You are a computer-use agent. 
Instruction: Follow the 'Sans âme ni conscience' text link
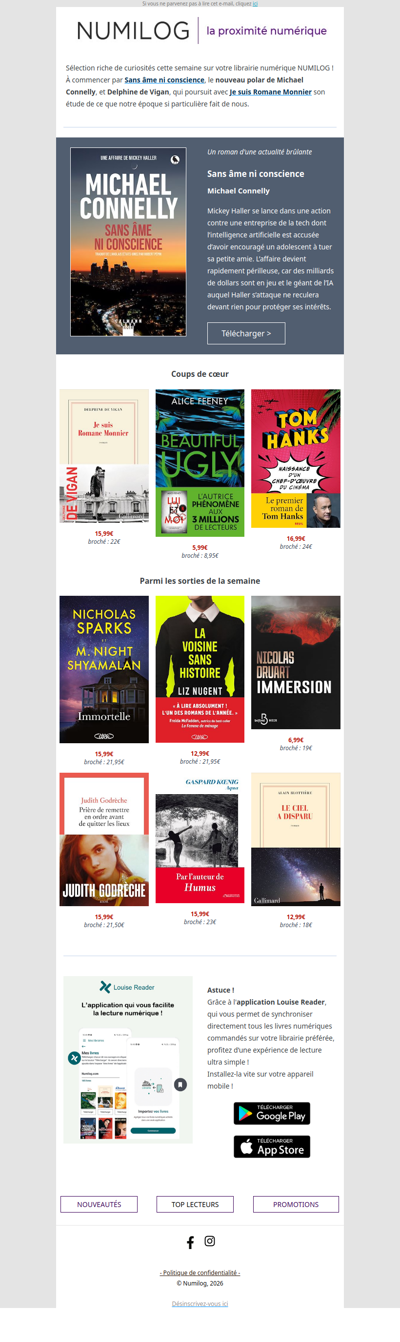(164, 79)
